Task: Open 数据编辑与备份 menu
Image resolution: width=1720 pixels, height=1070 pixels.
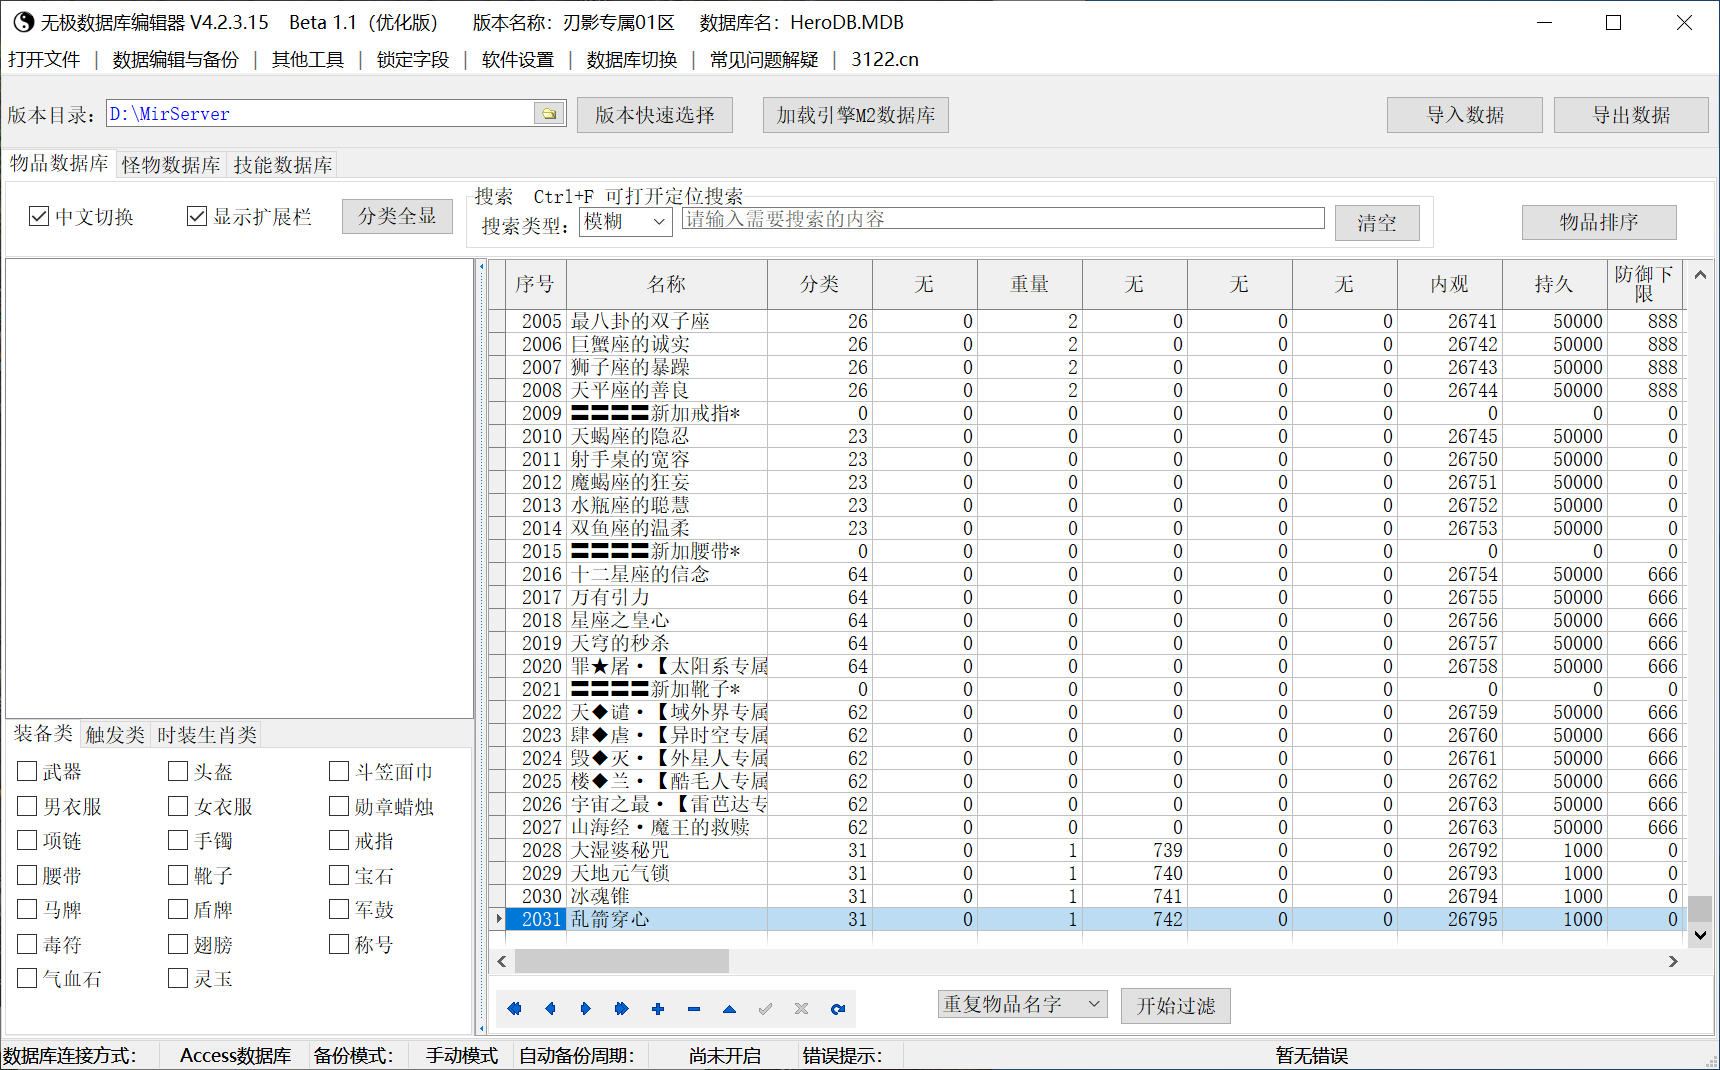Action: [176, 59]
